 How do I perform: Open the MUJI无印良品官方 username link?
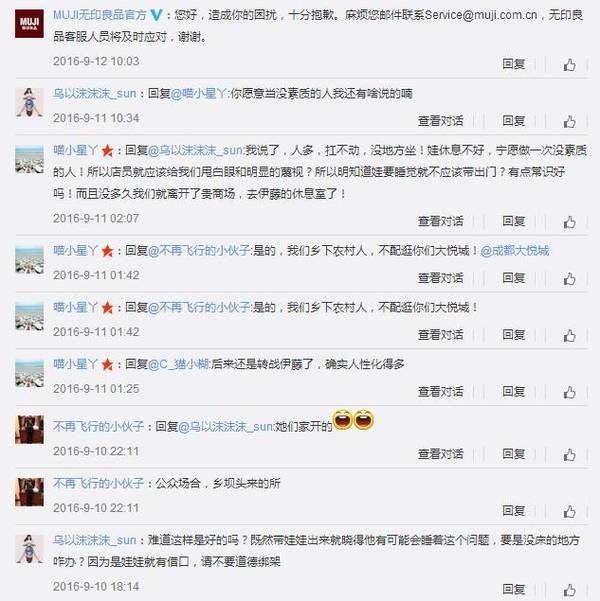coord(100,15)
